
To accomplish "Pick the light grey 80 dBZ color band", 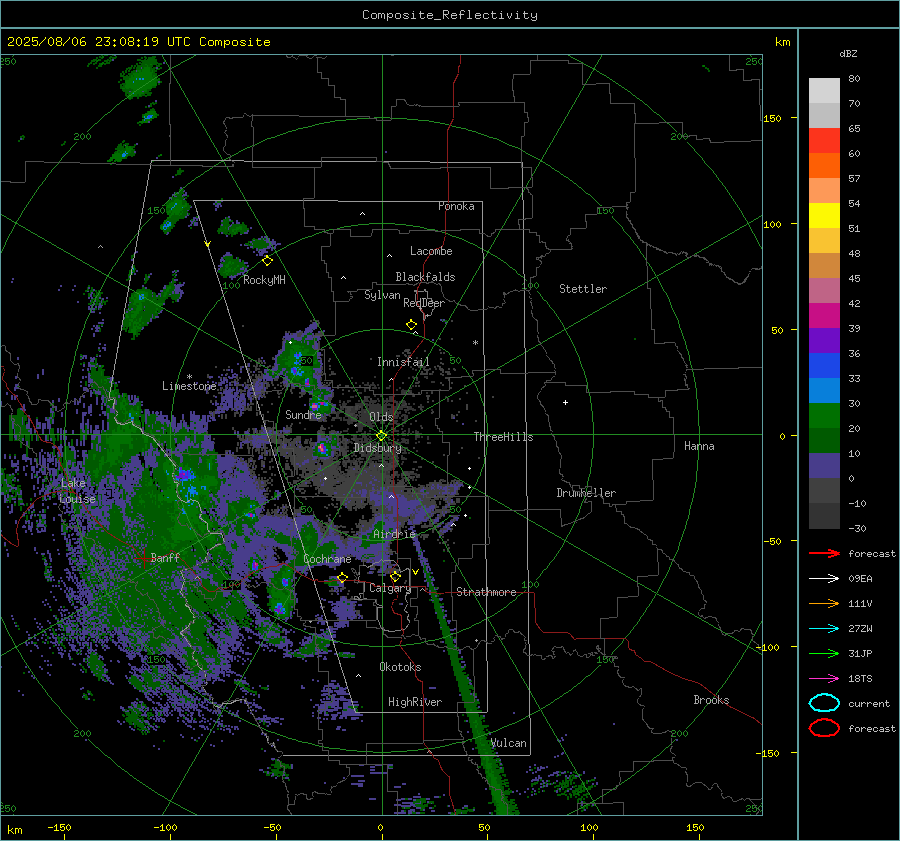I will coord(824,90).
